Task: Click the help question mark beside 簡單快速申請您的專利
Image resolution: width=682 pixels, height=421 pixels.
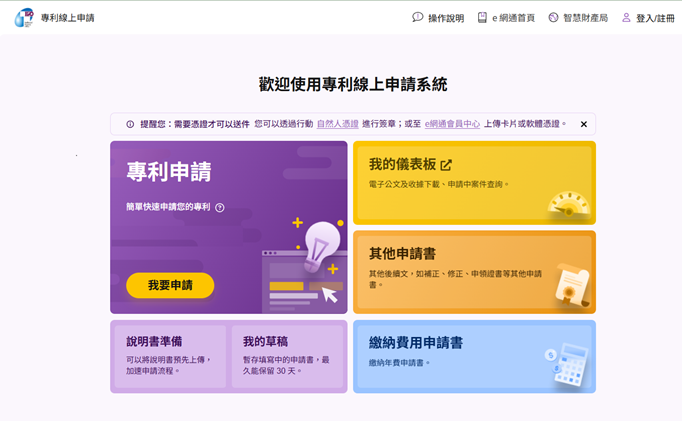Action: [x=220, y=208]
